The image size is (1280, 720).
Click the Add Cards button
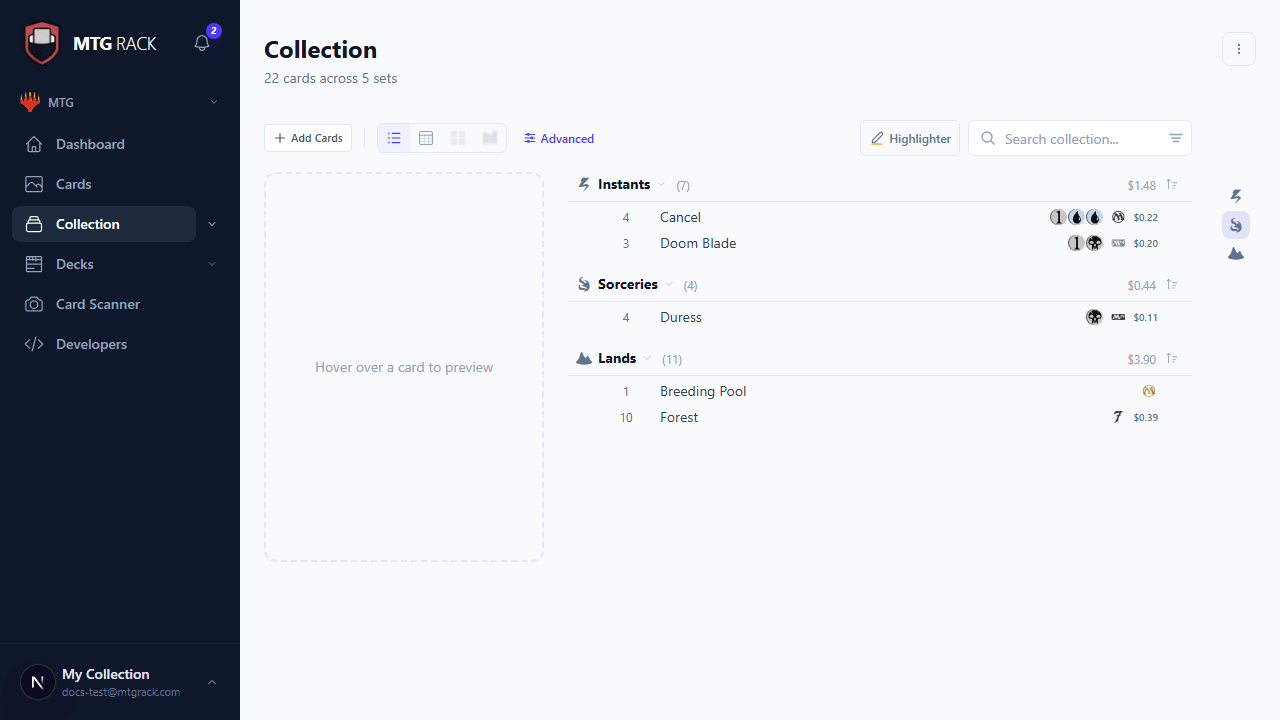click(308, 138)
